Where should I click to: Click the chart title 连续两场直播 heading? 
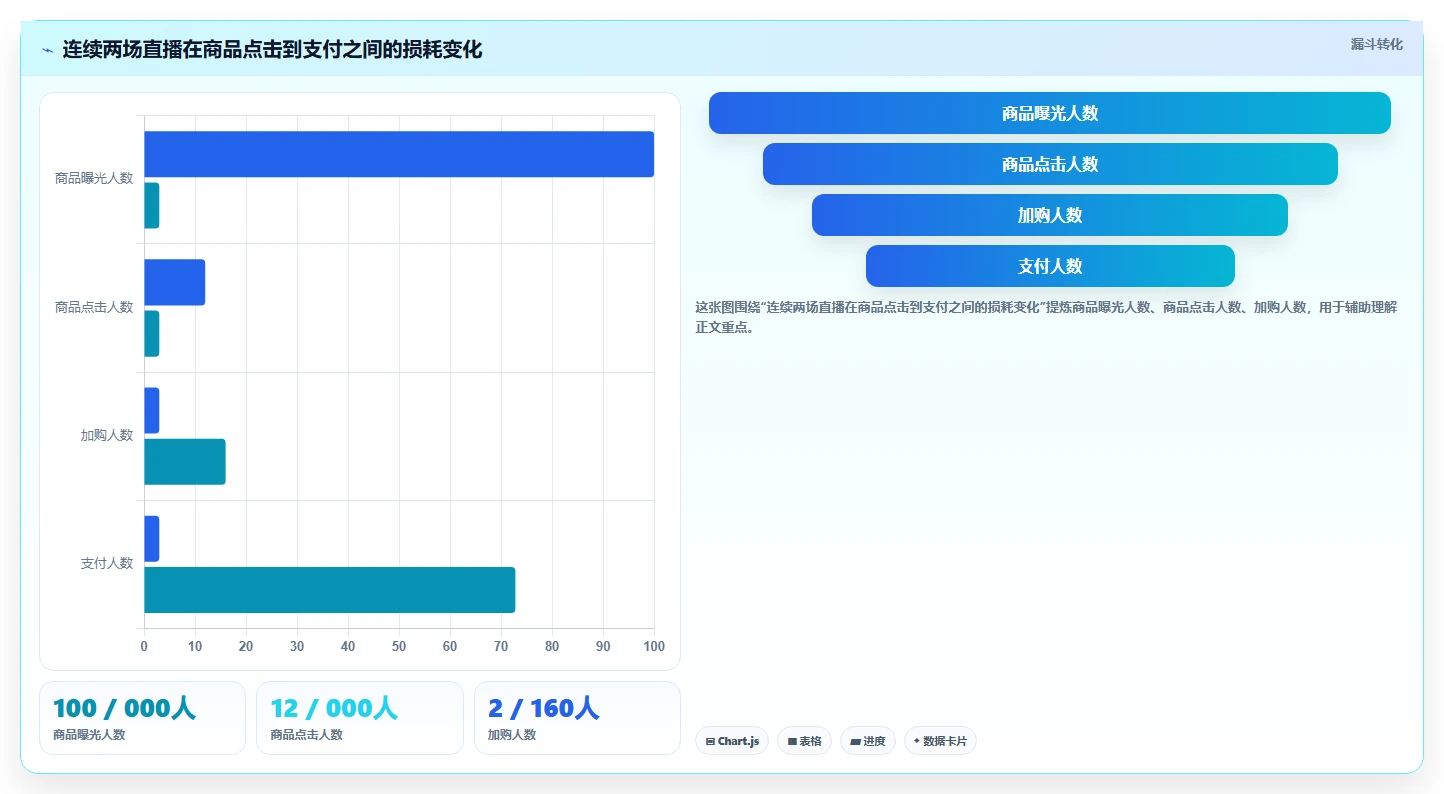point(272,50)
